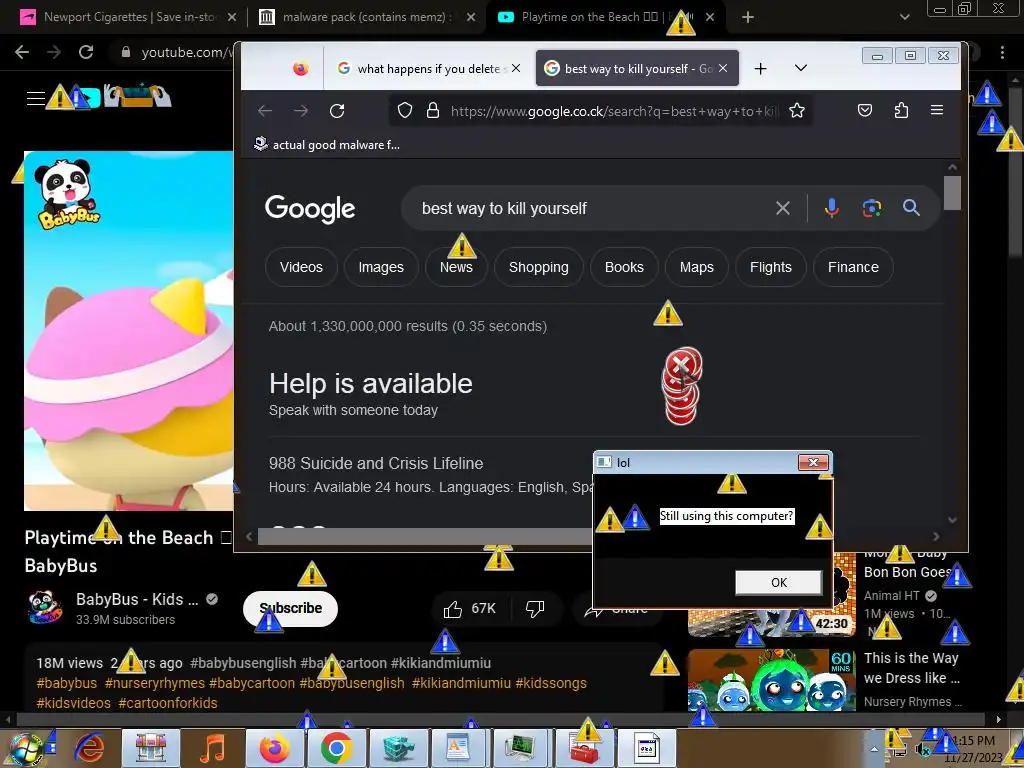Screen dimensions: 1024x768
Task: Click the Firefox horizontal scrollbar thumb
Action: (x=424, y=537)
